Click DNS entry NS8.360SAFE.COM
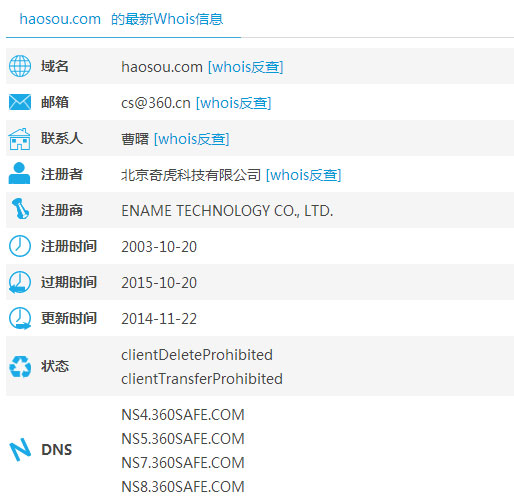 point(183,487)
